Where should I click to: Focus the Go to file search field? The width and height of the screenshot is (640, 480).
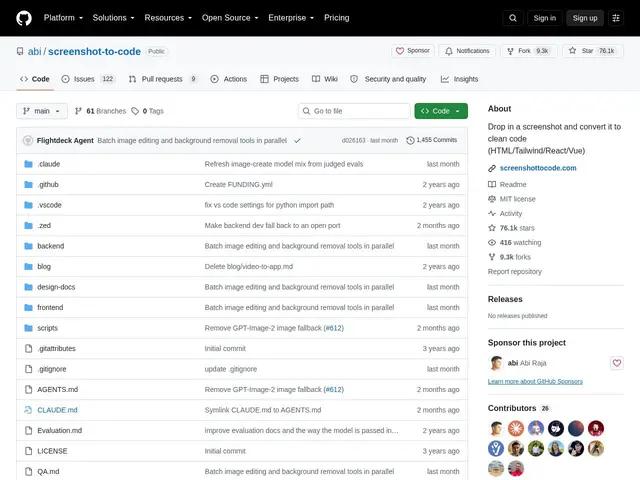click(x=354, y=111)
